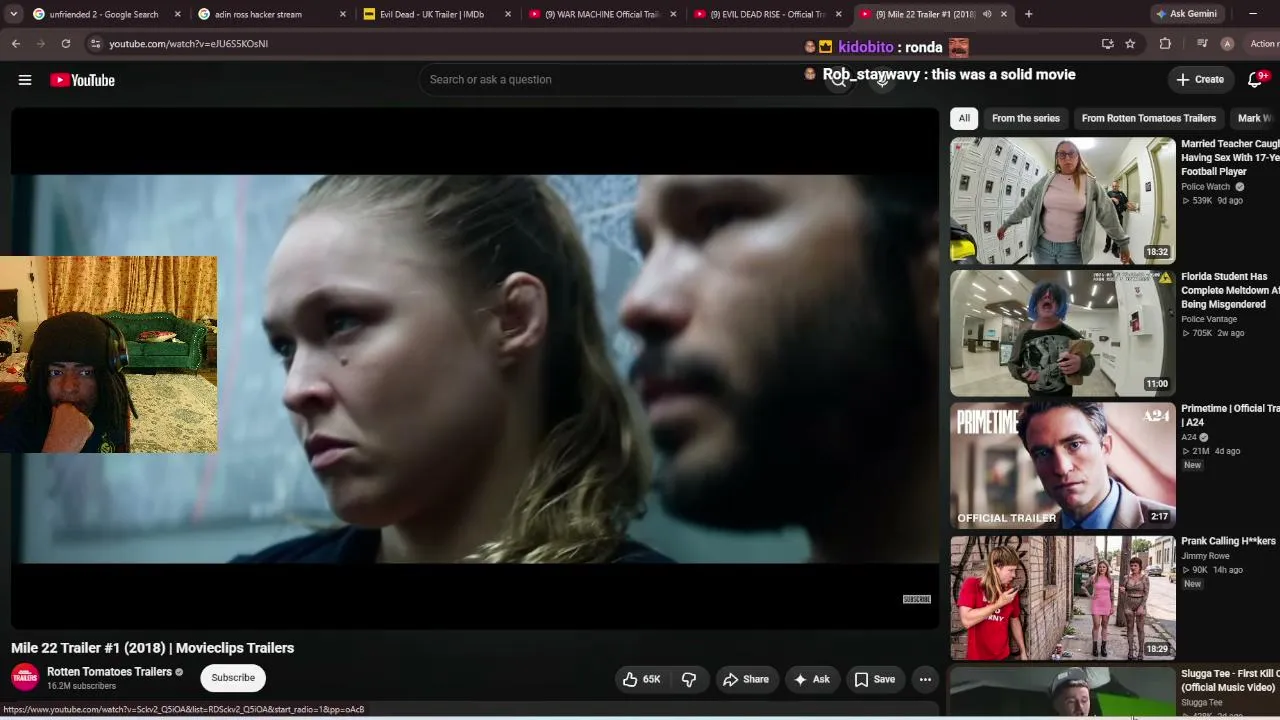The height and width of the screenshot is (720, 1280).
Task: Click the install app icon in address bar
Action: point(1107,44)
